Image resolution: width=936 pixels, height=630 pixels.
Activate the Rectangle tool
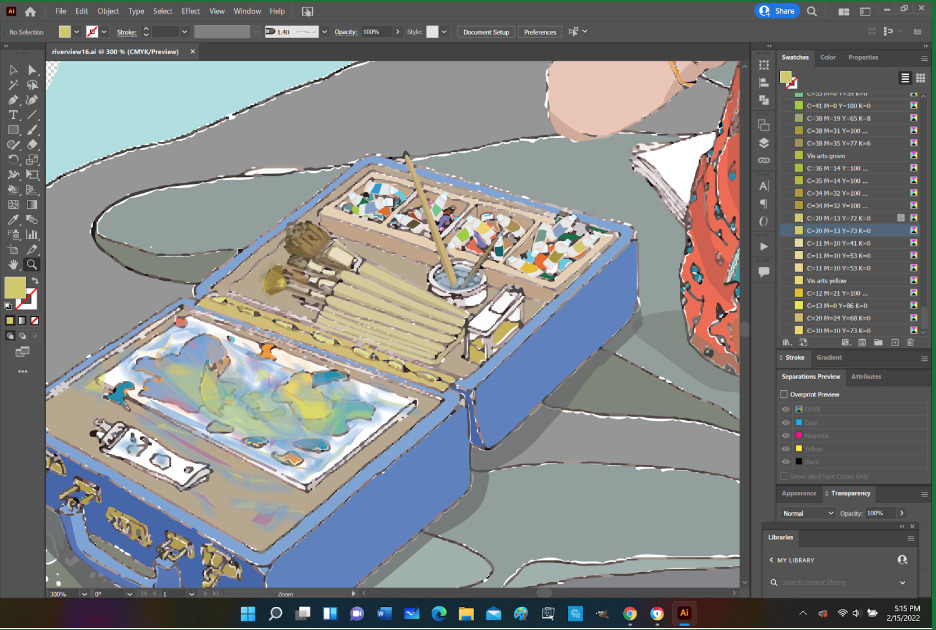tap(13, 130)
